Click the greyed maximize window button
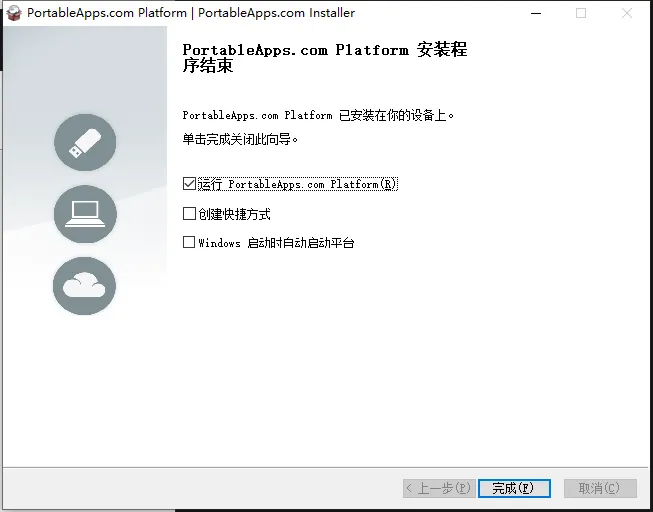653x512 pixels. (581, 13)
